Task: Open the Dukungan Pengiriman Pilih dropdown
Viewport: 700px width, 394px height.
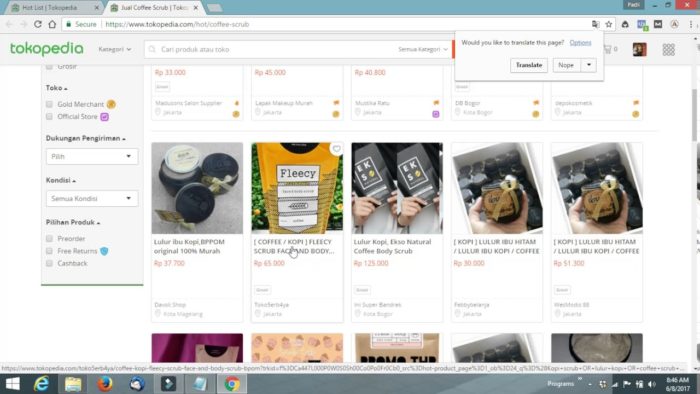Action: [x=92, y=157]
